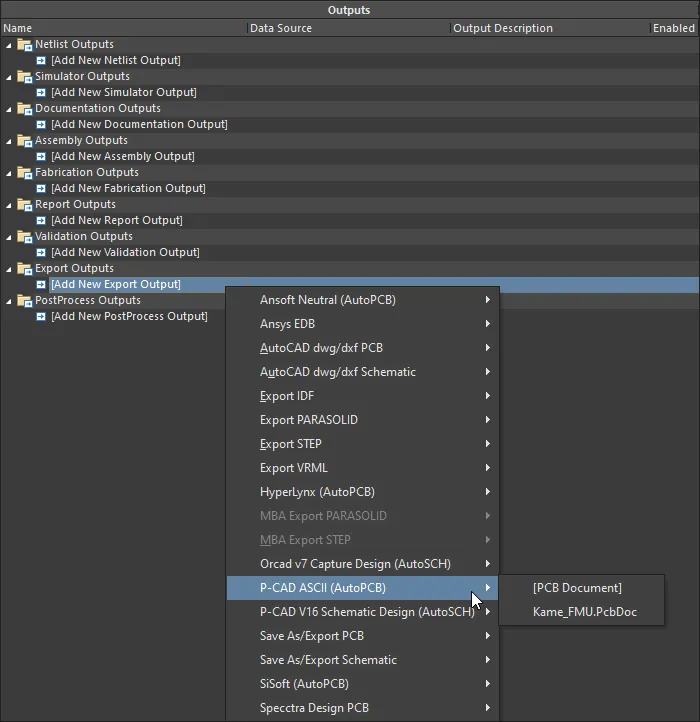Click the Simulator Outputs folder icon
Viewport: 700px width, 722px height.
[x=24, y=76]
